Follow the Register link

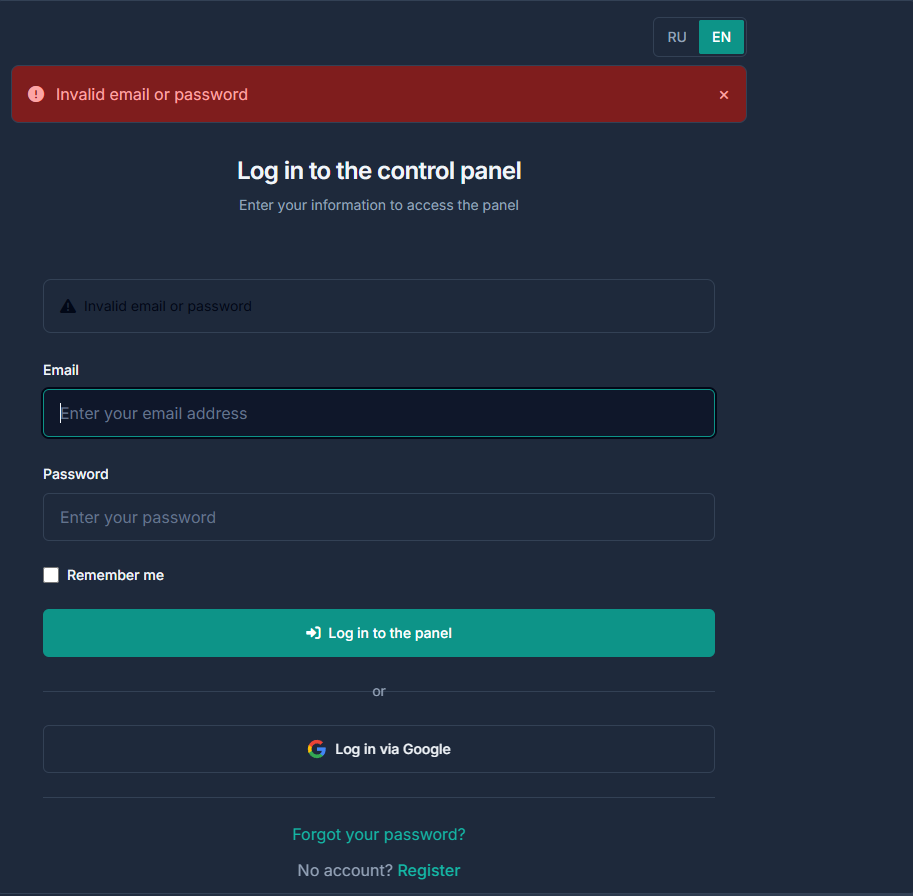point(429,870)
